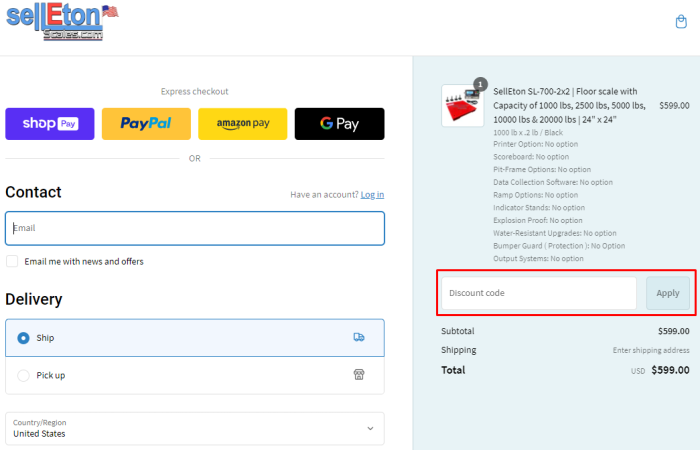Click the product price $599.00 beside title
700x450 pixels.
[x=674, y=105]
